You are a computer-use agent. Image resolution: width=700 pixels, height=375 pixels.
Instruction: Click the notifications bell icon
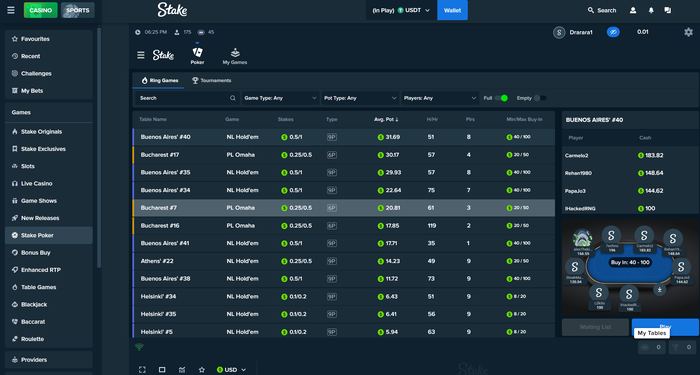(x=651, y=10)
